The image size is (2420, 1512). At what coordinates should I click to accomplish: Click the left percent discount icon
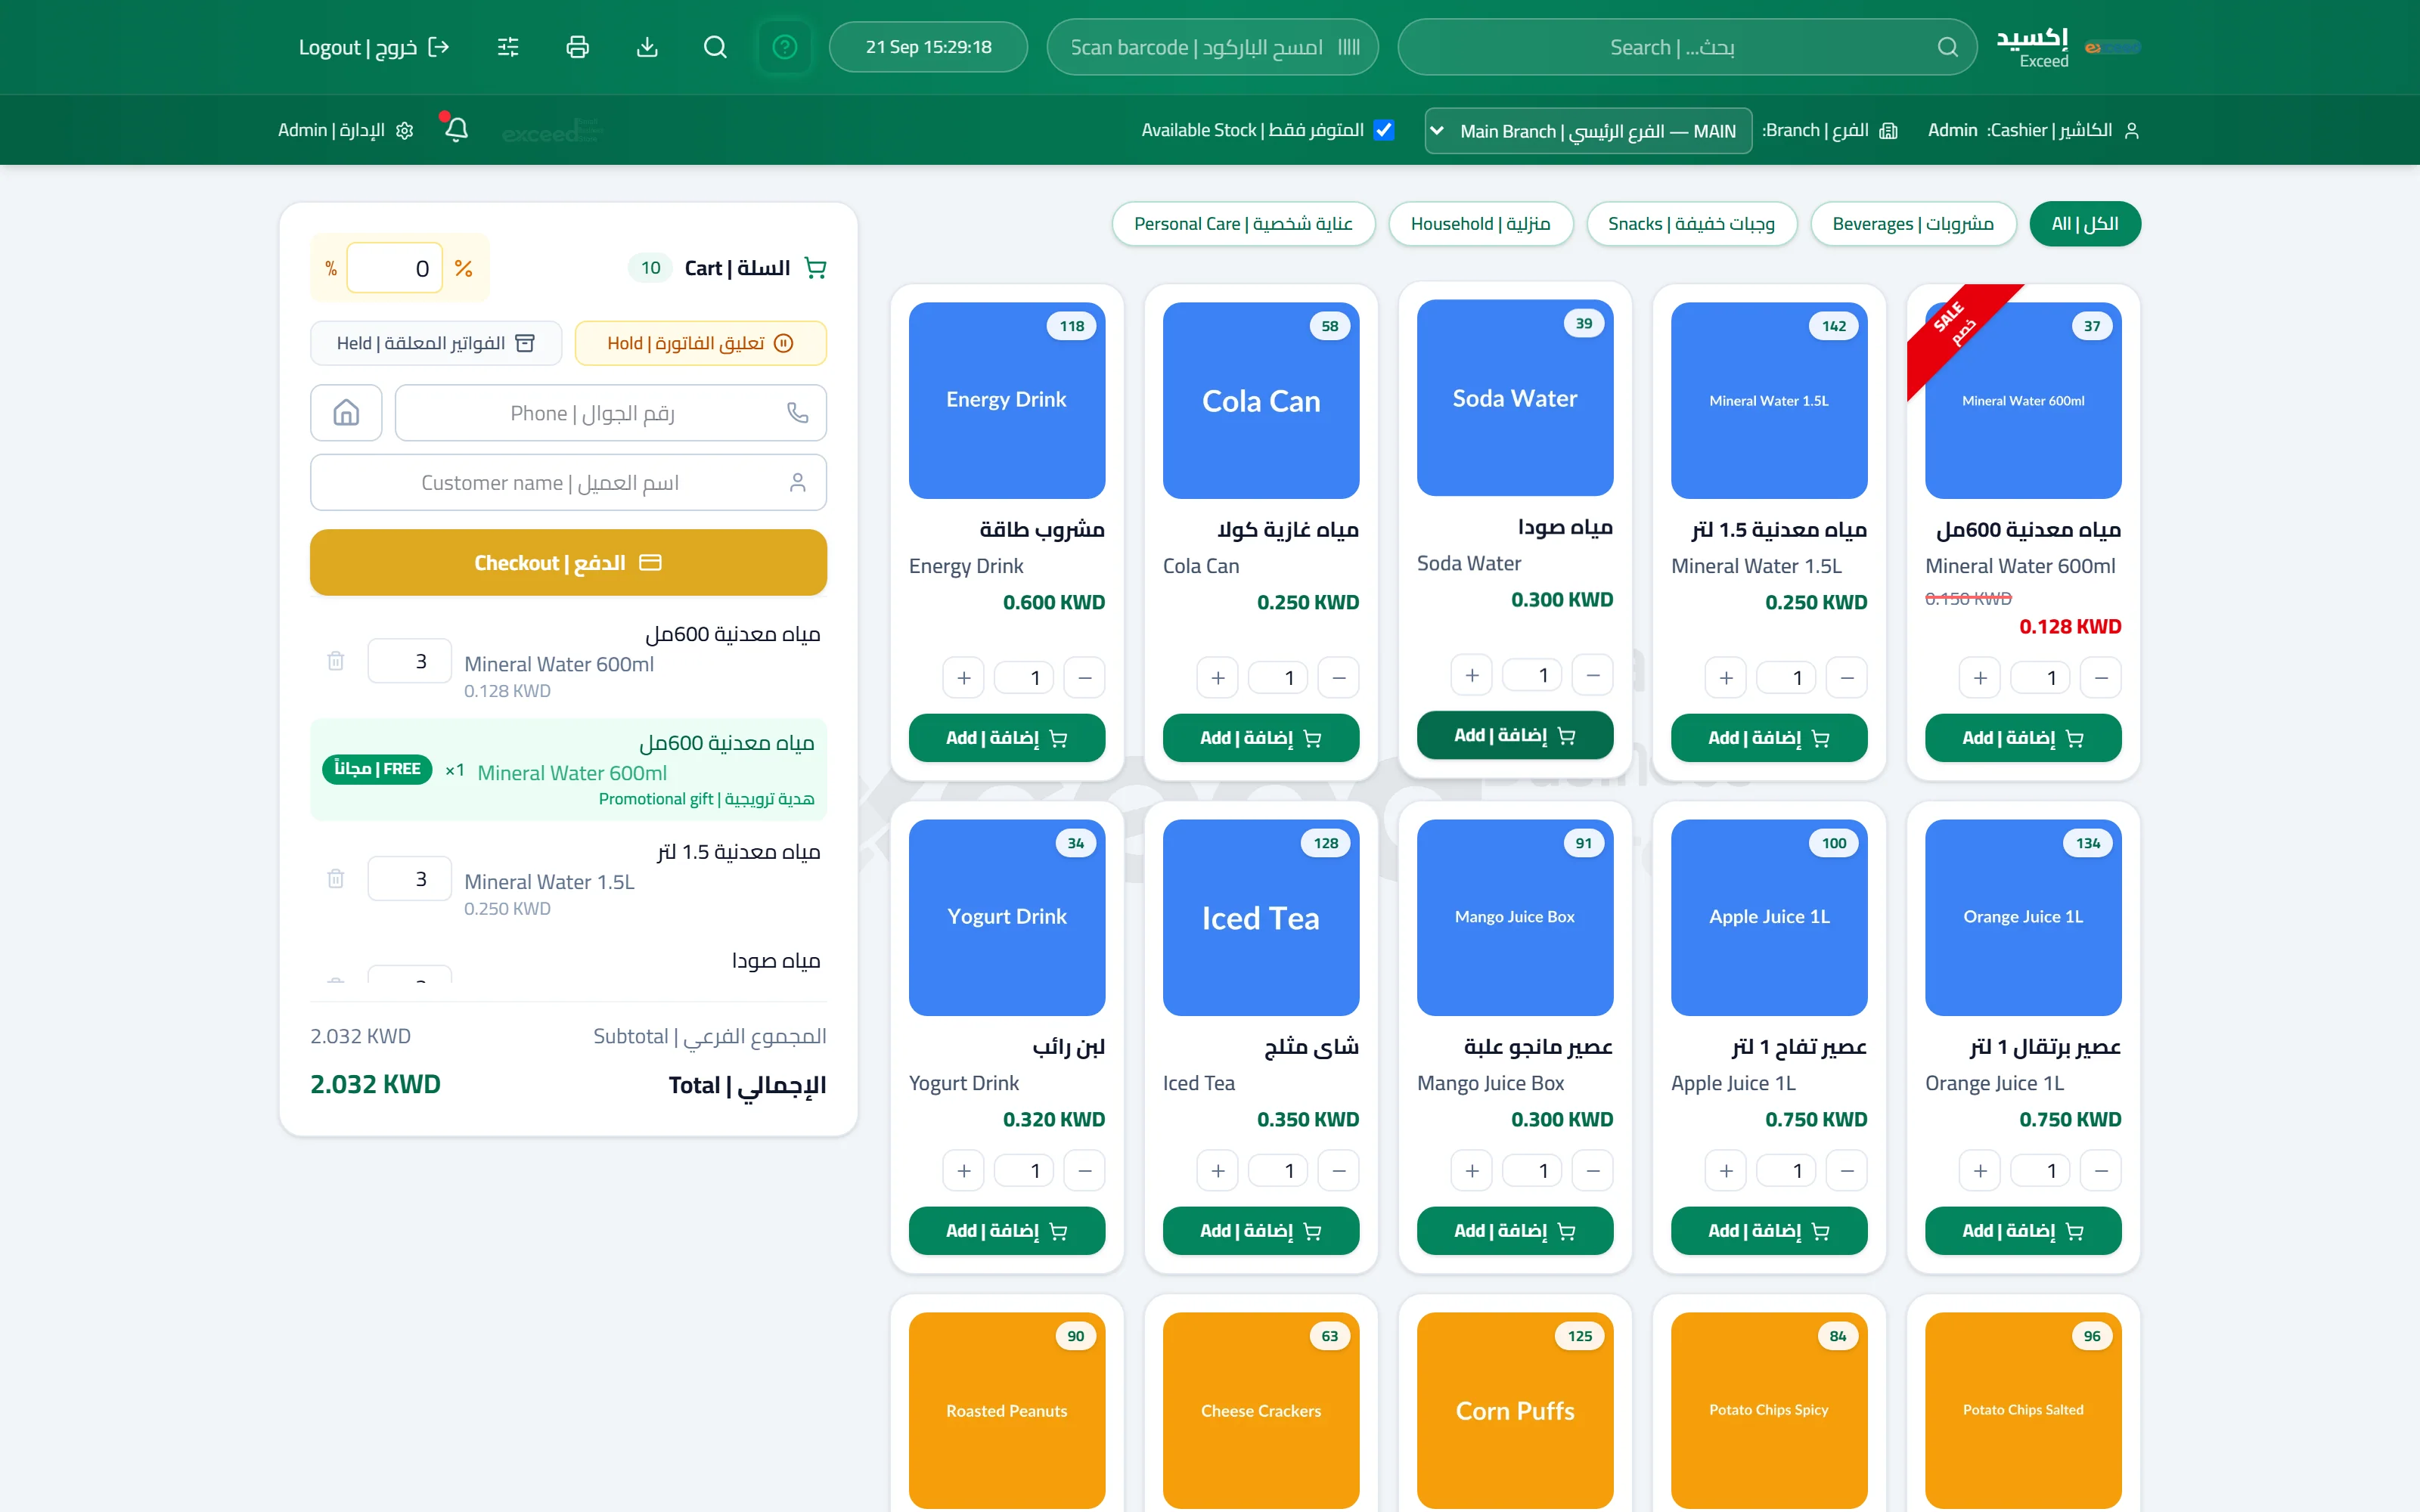pyautogui.click(x=331, y=268)
